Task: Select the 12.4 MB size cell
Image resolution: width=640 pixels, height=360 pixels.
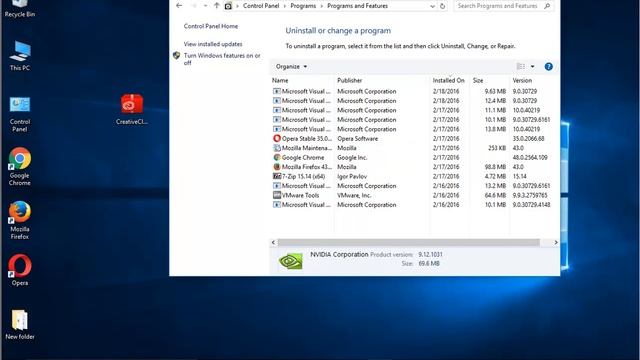Action: [x=496, y=101]
